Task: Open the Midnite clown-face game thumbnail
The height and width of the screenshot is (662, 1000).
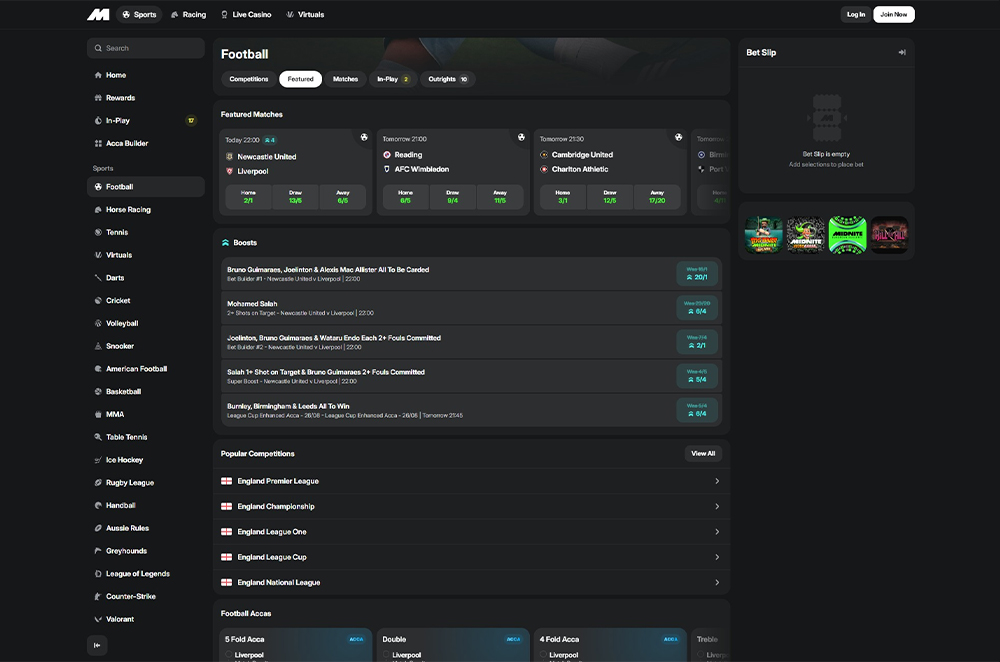Action: [x=805, y=235]
